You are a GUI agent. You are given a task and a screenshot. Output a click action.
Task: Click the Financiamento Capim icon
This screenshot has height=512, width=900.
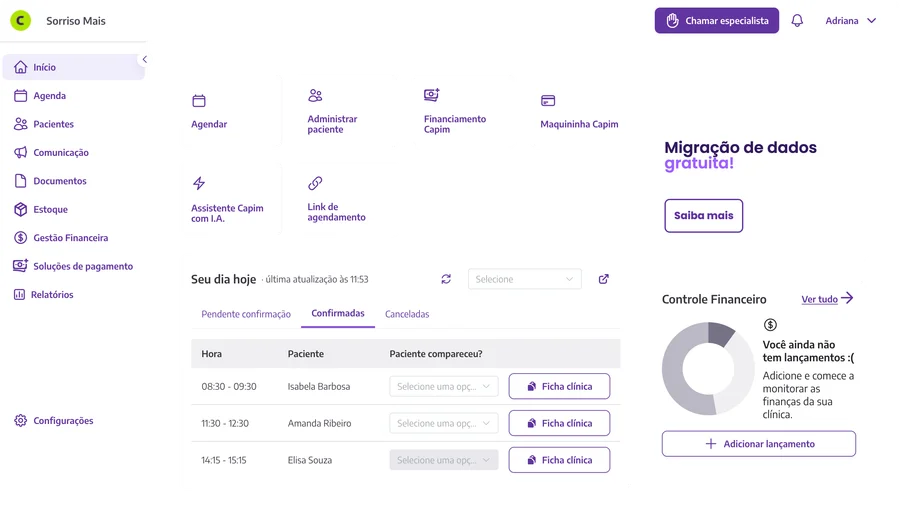pos(432,95)
